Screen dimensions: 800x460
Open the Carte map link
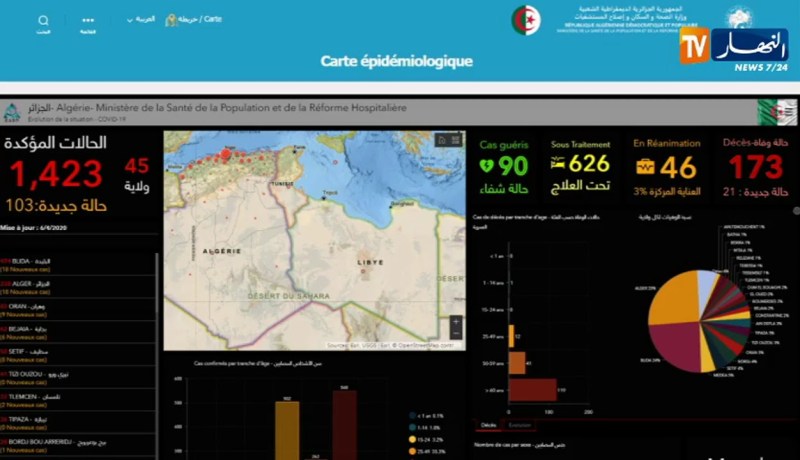point(200,19)
